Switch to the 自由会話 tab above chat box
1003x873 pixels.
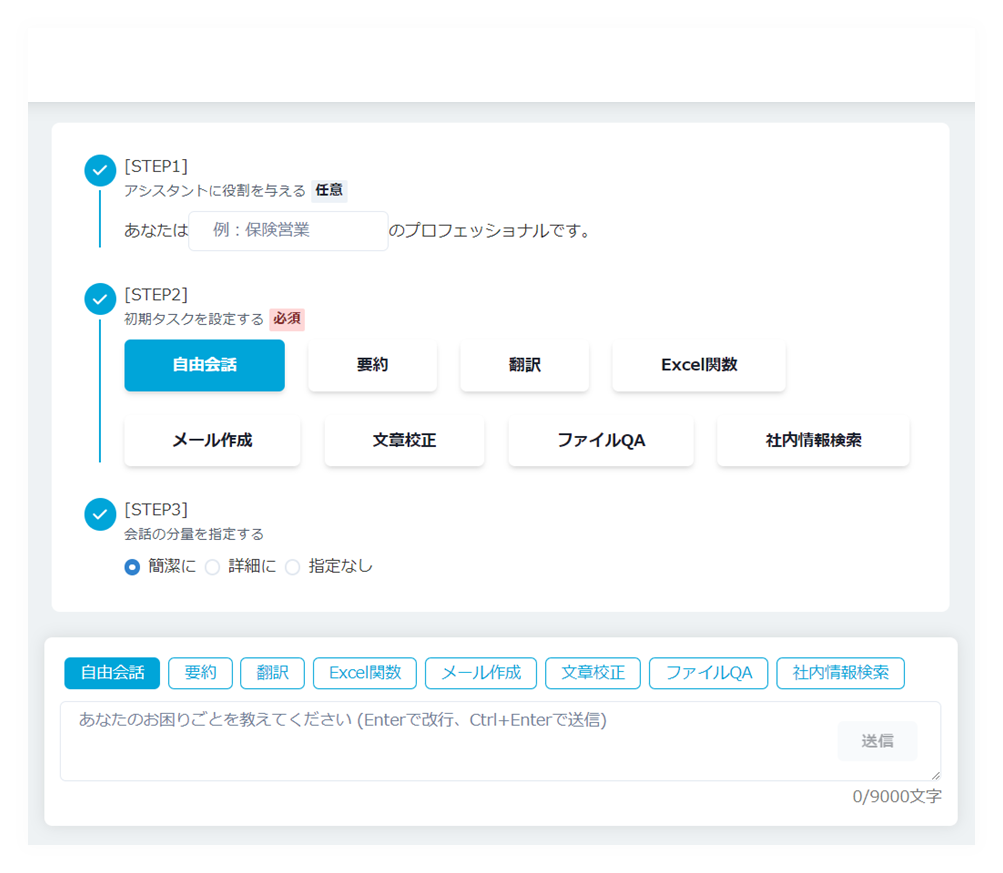(112, 673)
